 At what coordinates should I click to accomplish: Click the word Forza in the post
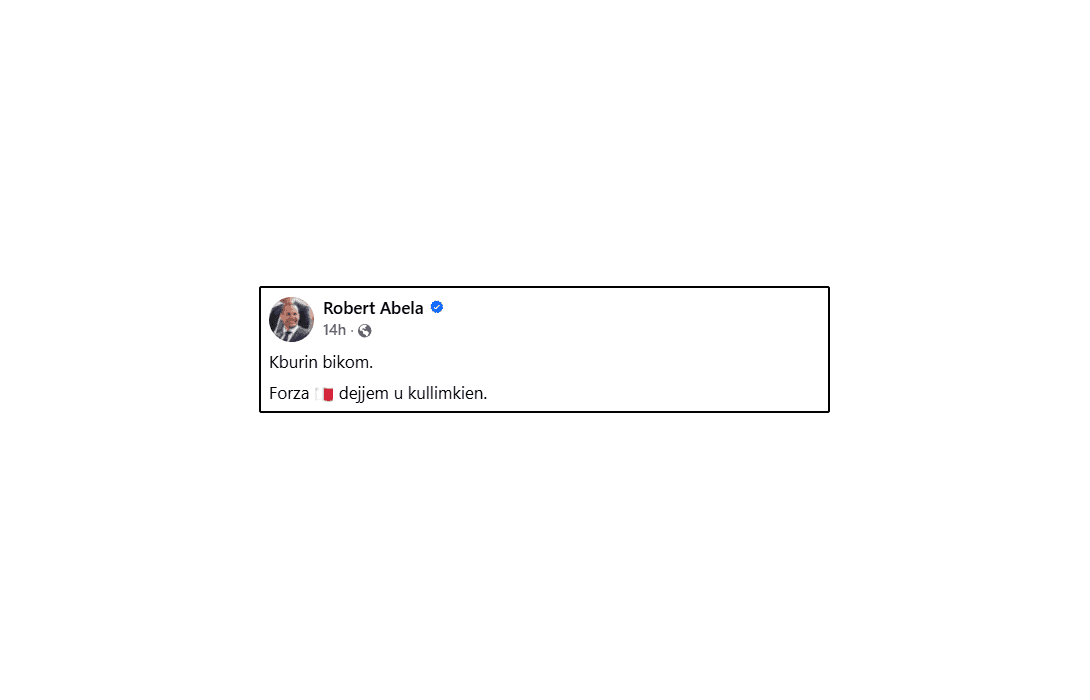pyautogui.click(x=289, y=393)
